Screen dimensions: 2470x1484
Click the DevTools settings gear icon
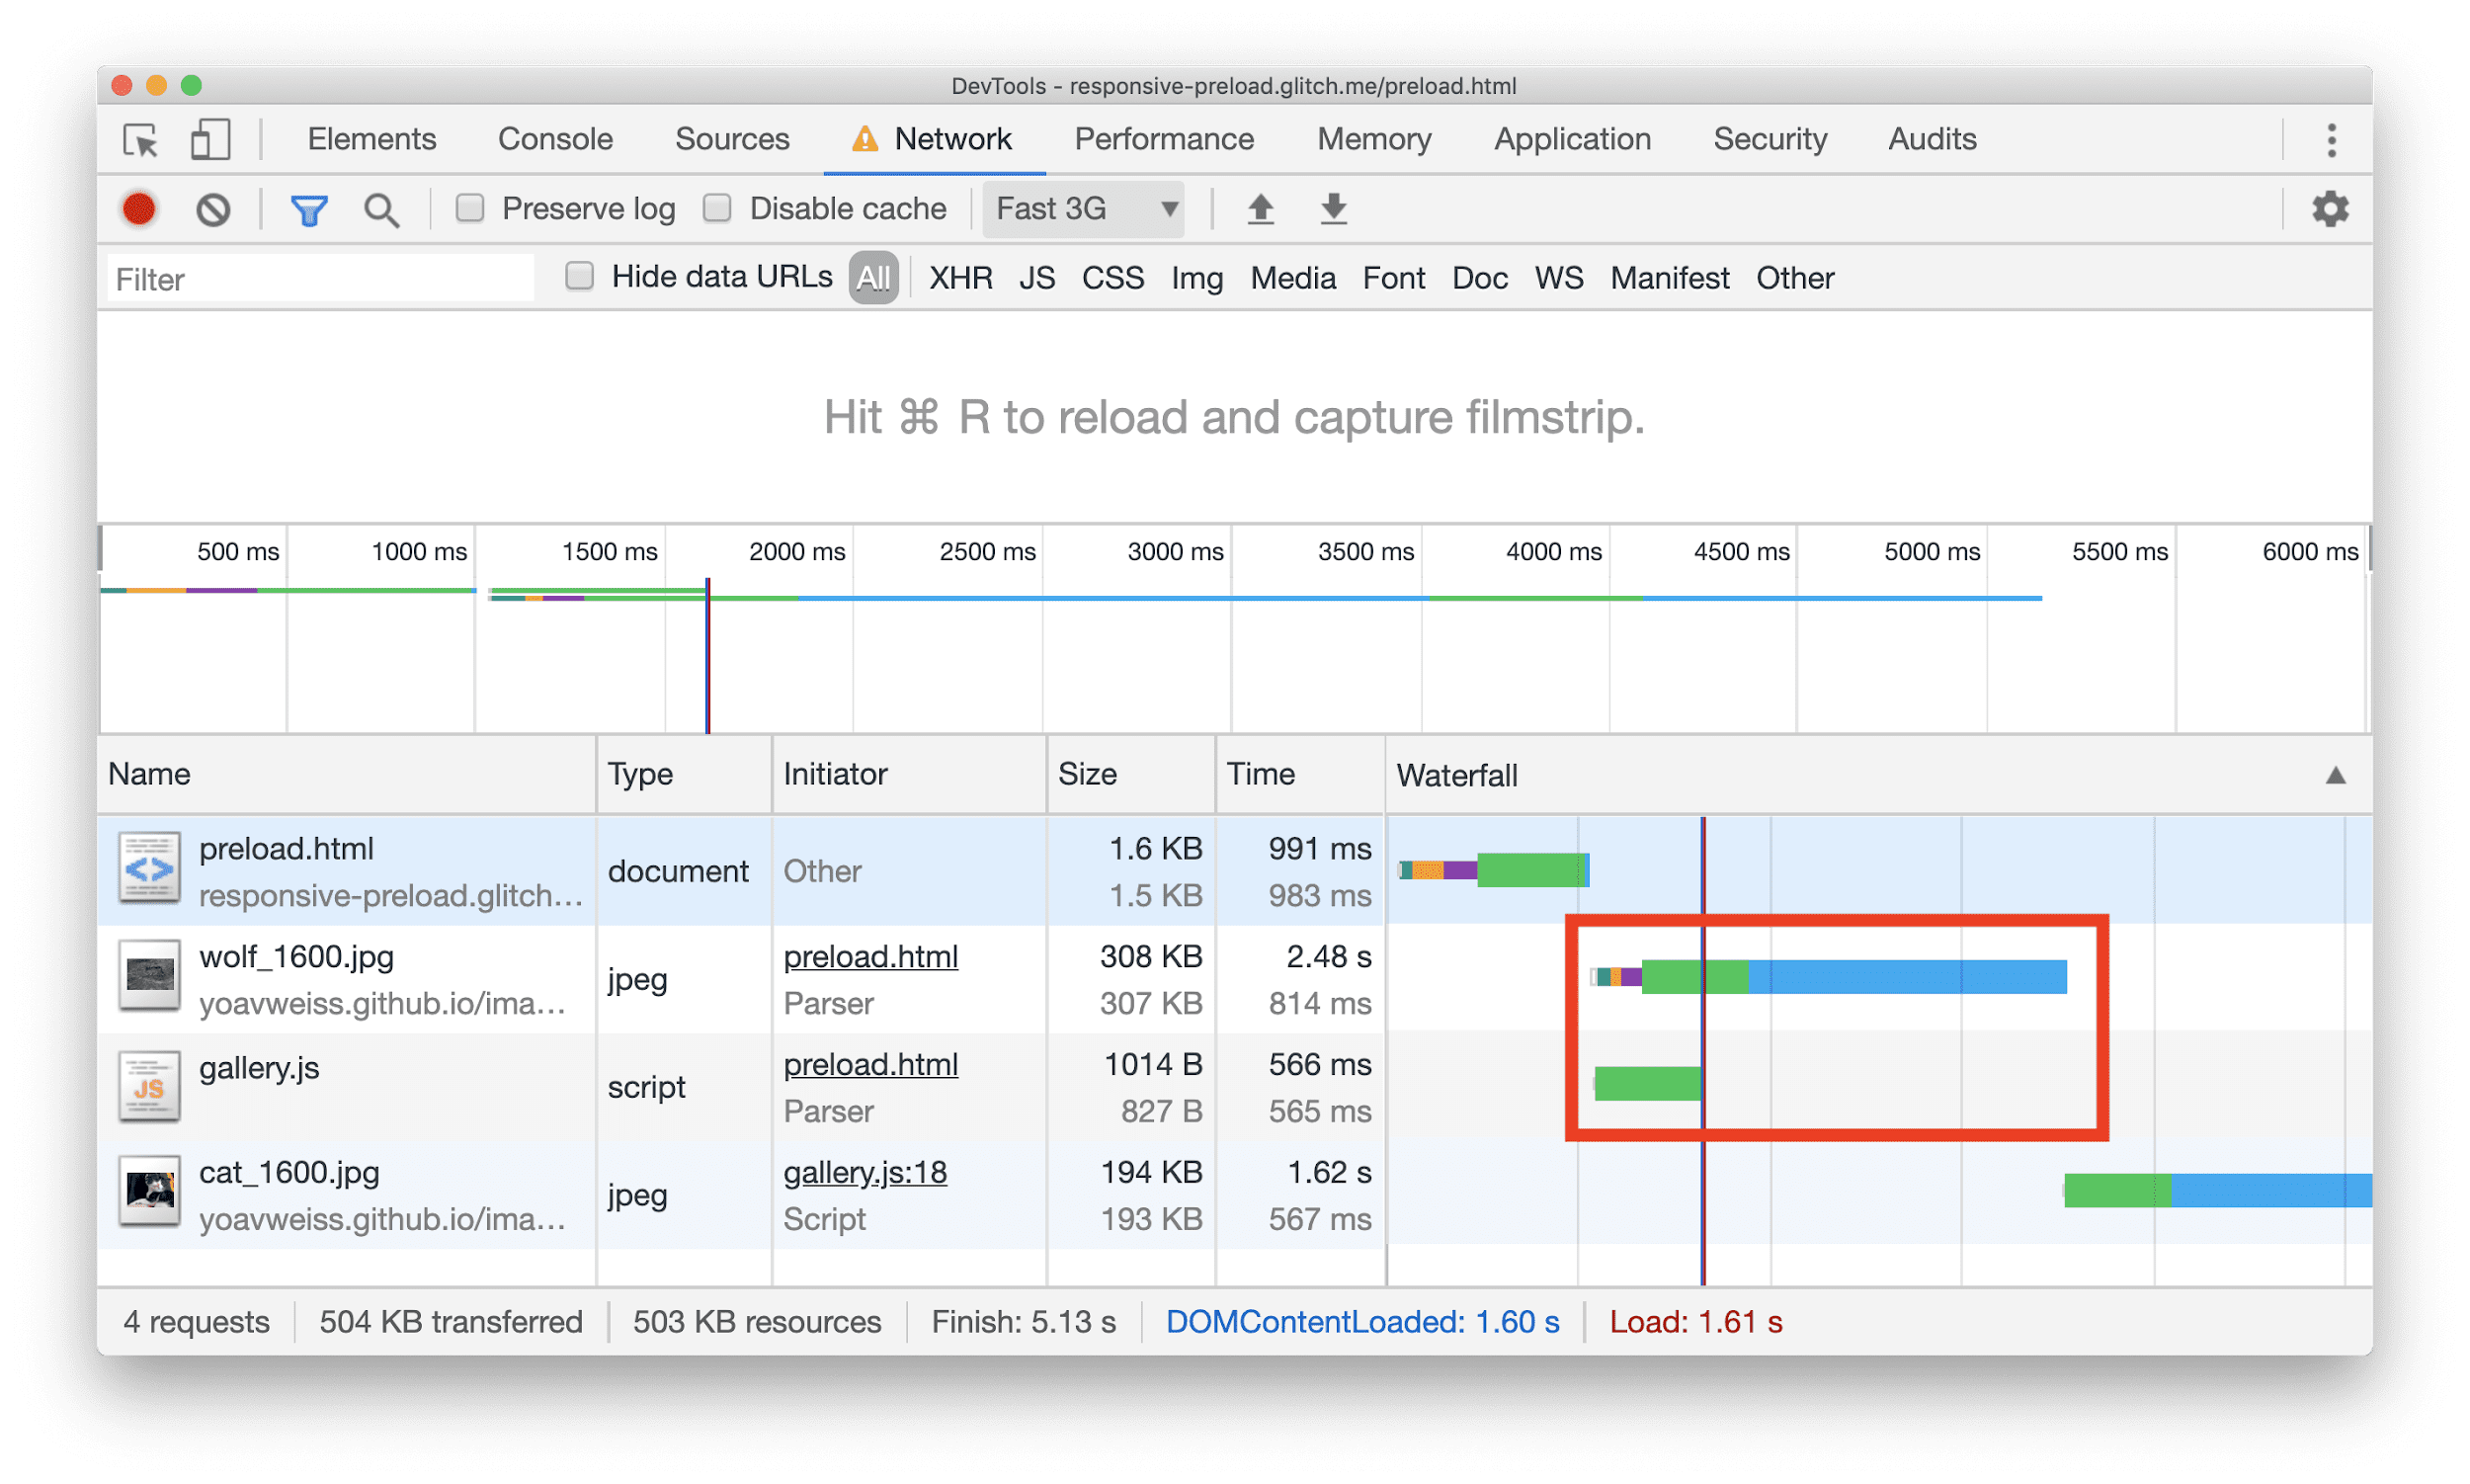[x=2331, y=208]
